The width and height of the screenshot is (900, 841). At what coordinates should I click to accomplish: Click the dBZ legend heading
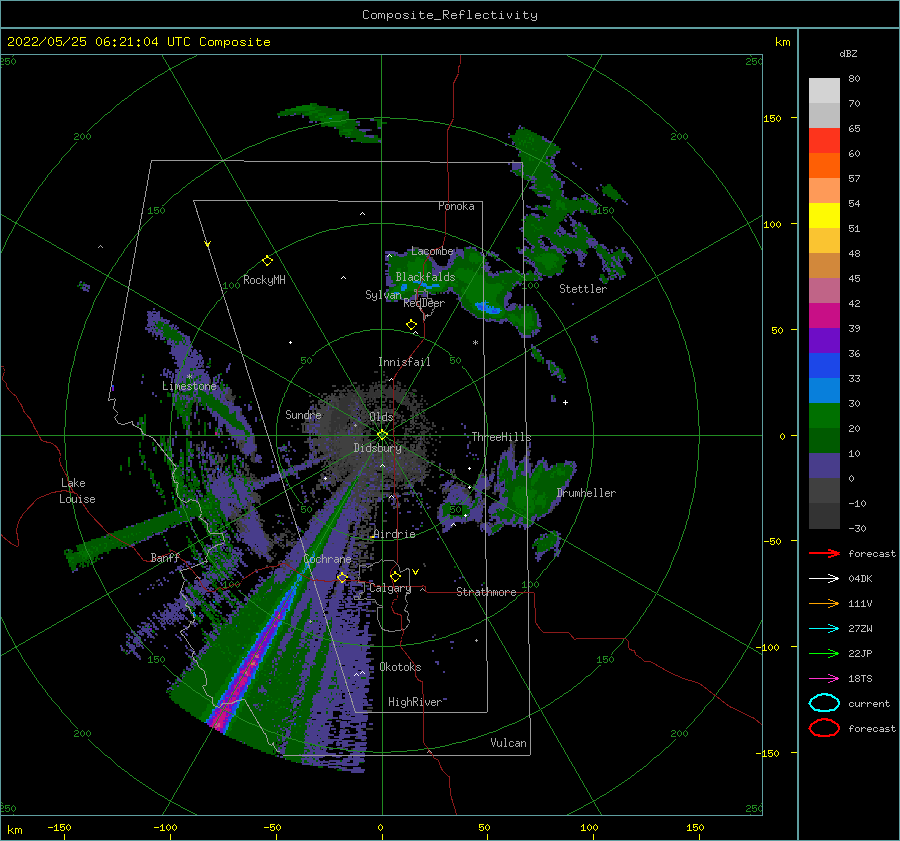click(848, 53)
